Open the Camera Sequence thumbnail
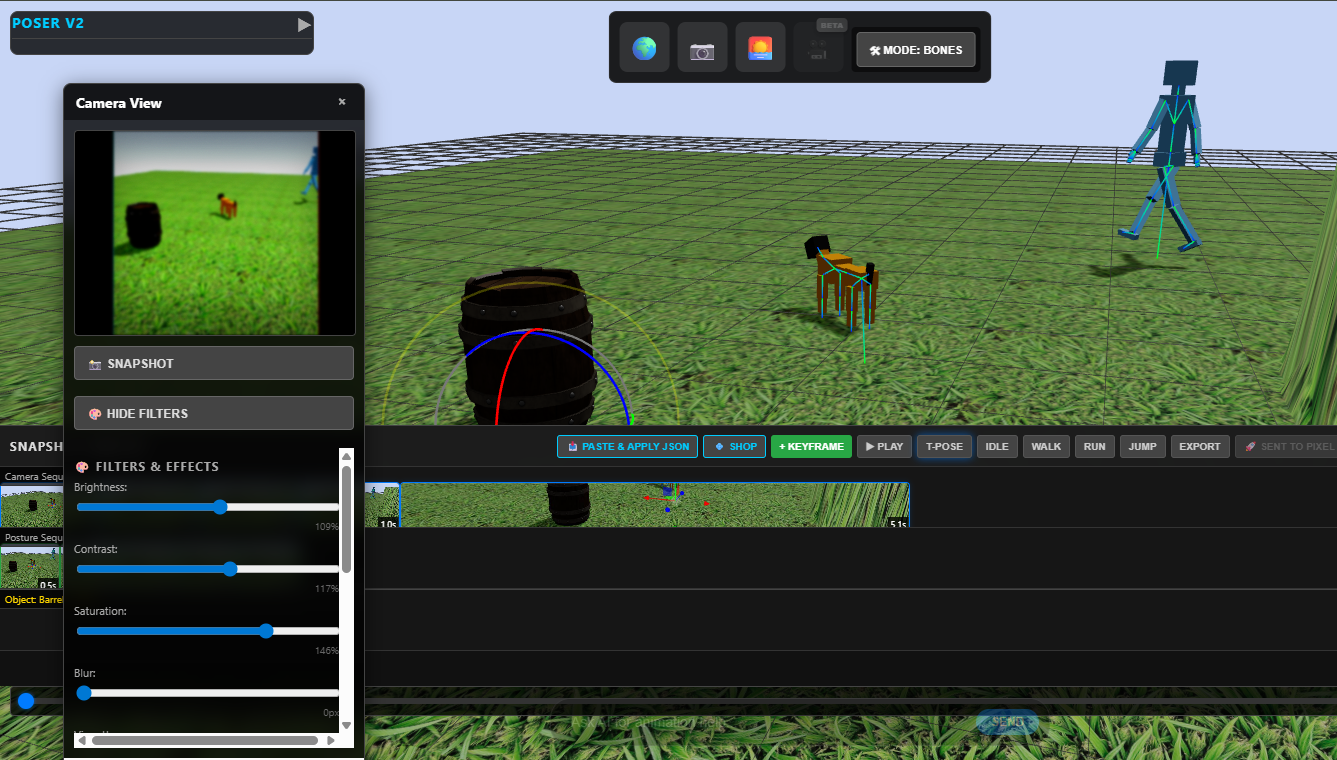 click(30, 505)
